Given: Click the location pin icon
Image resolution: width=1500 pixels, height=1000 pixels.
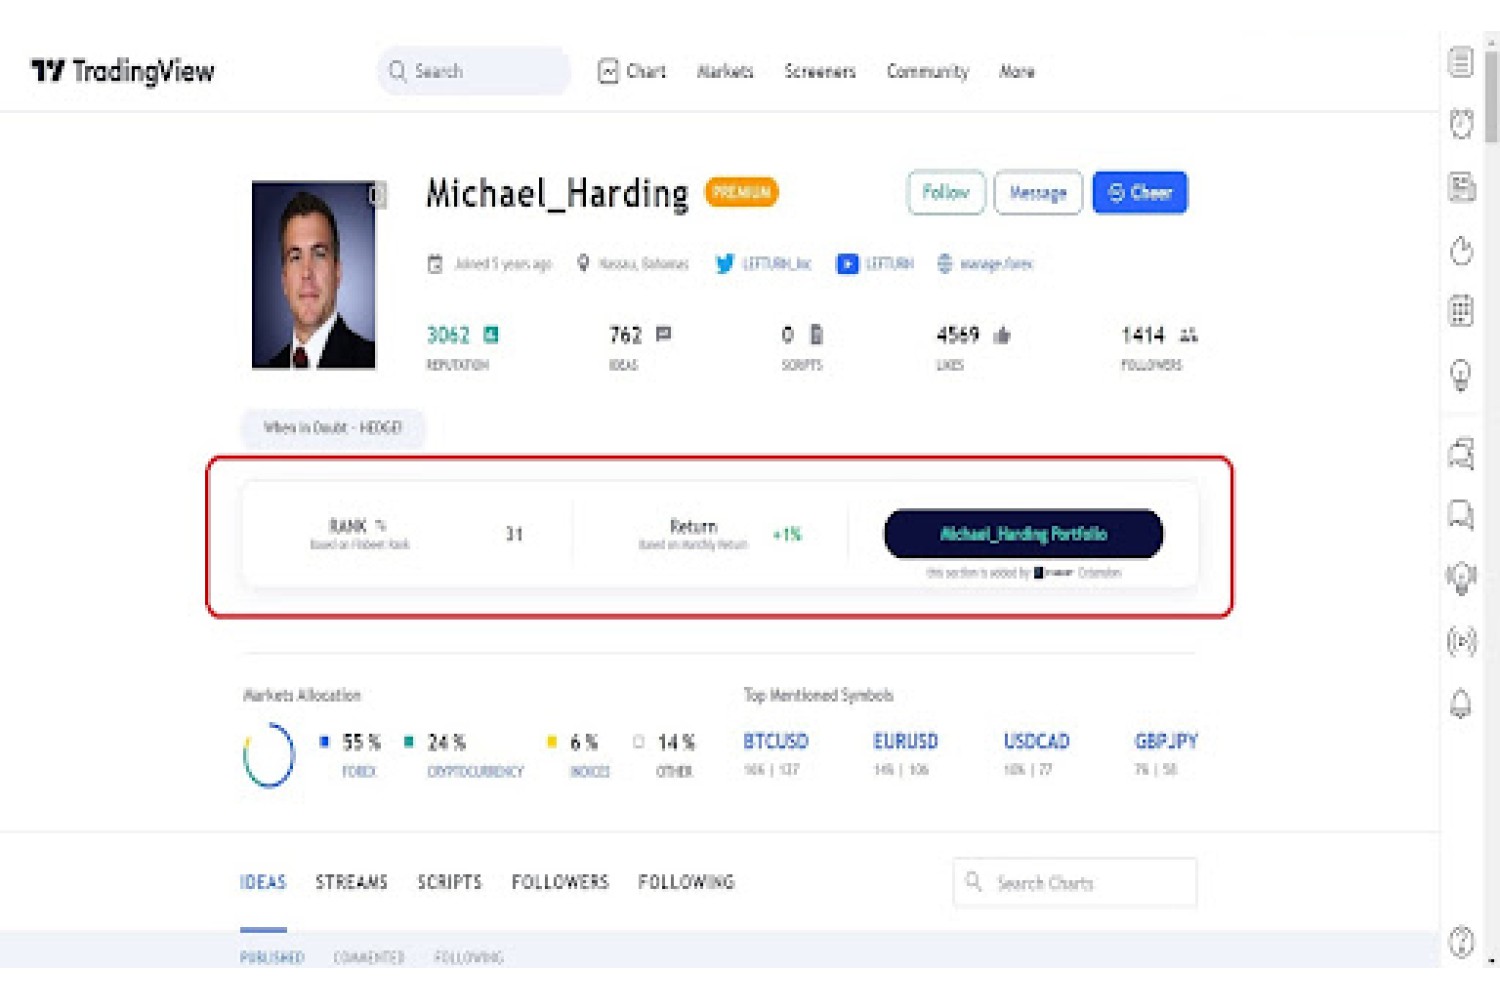Looking at the screenshot, I should tap(583, 263).
